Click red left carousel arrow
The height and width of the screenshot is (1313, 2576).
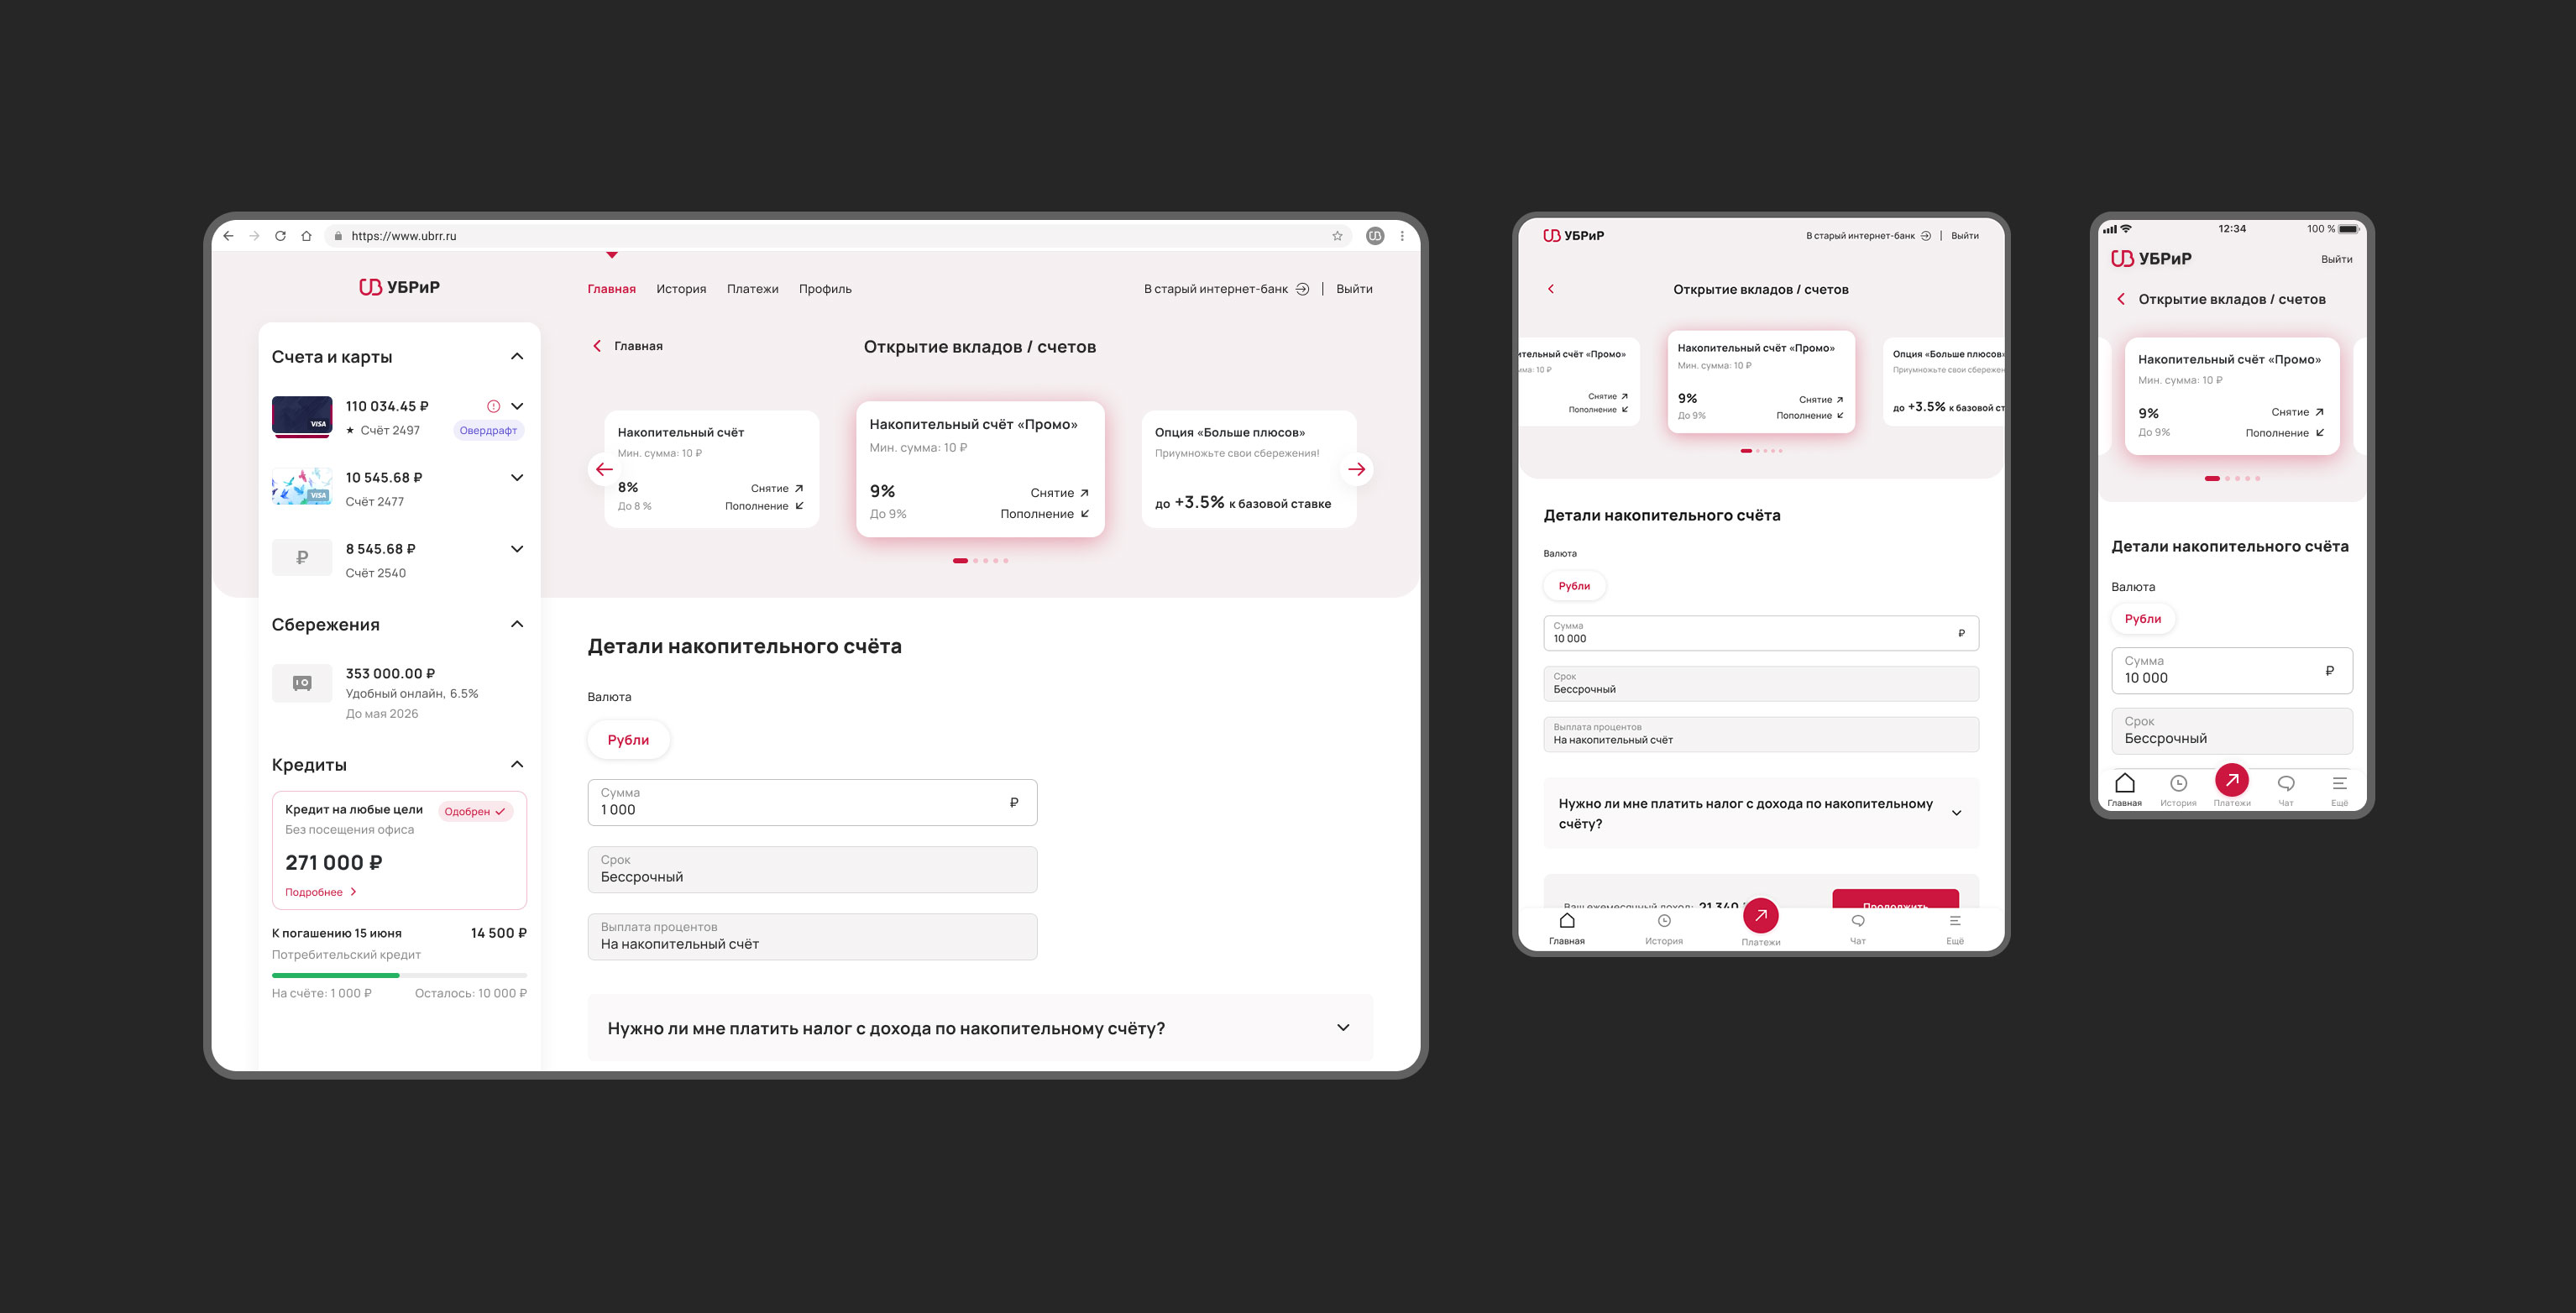[604, 469]
